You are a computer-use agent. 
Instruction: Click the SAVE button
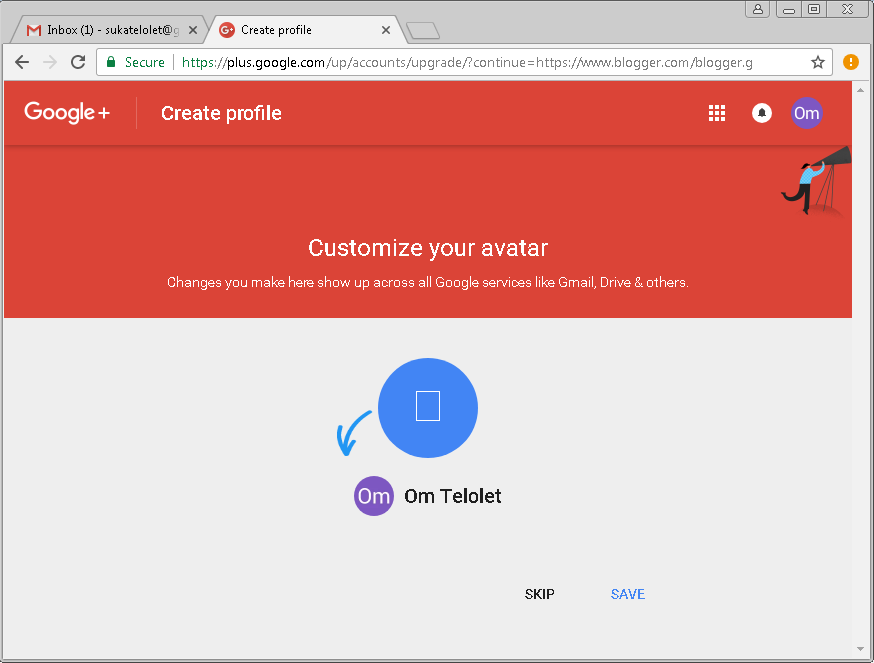coord(628,594)
